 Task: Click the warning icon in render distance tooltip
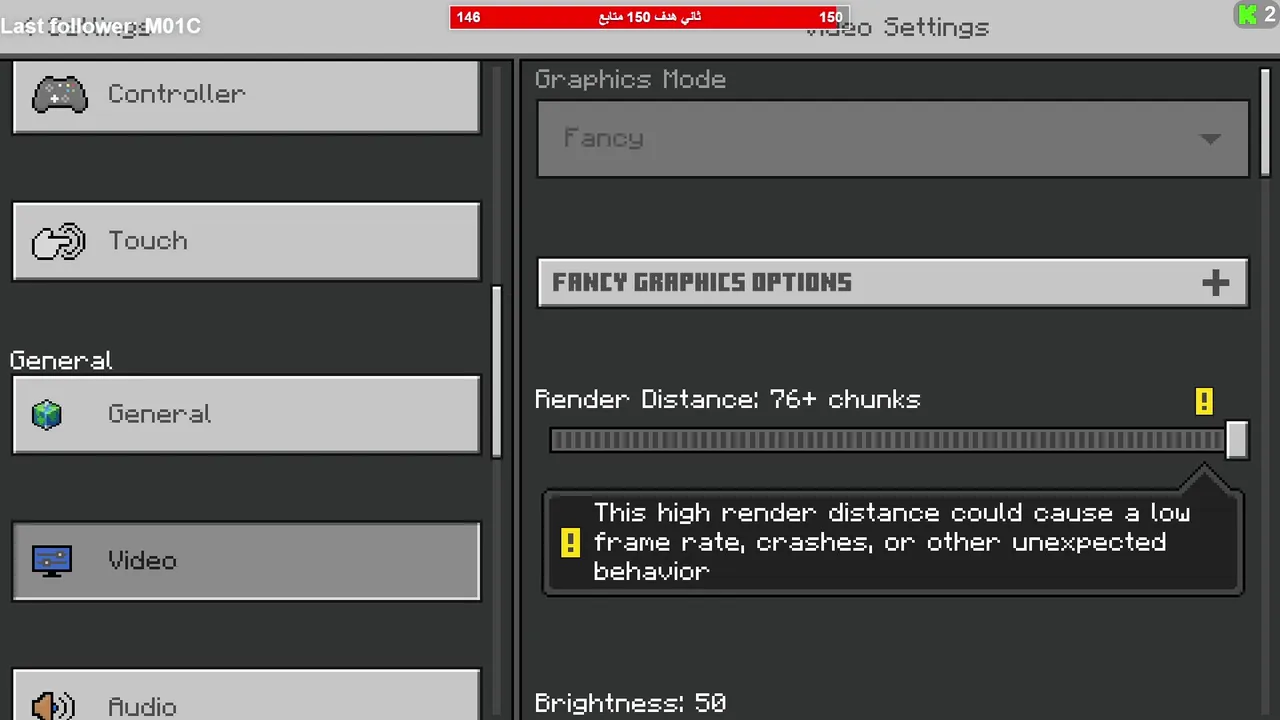pos(570,542)
